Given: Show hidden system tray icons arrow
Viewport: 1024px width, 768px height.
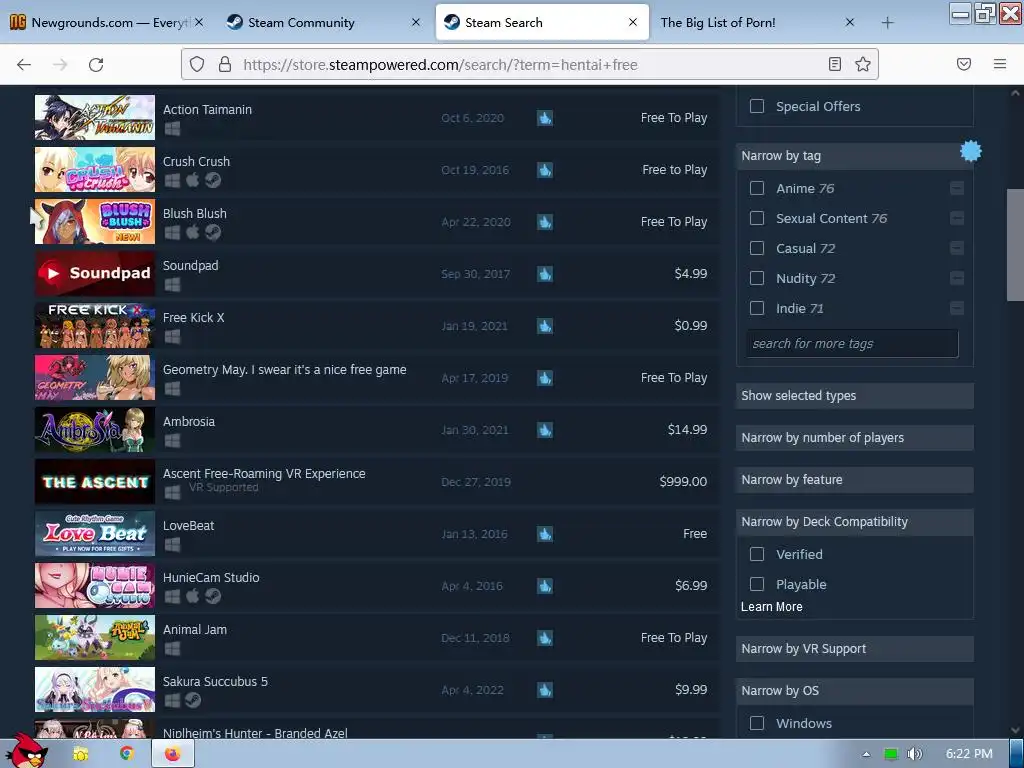Looking at the screenshot, I should [866, 754].
